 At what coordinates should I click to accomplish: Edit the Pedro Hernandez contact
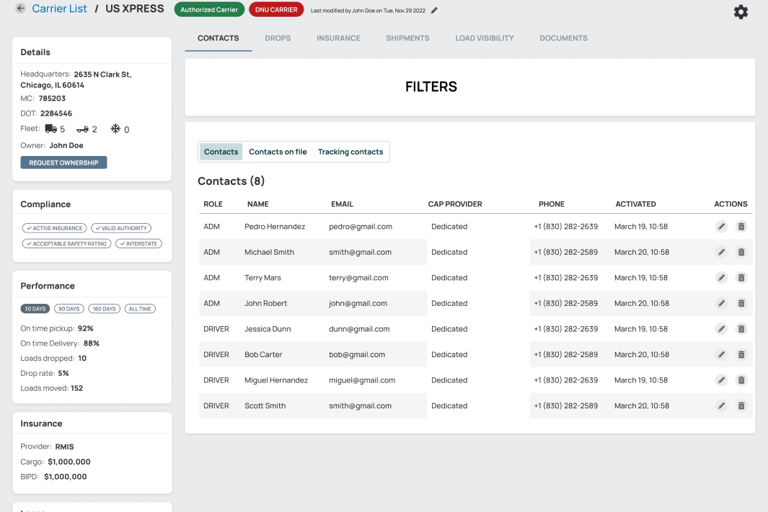(721, 226)
